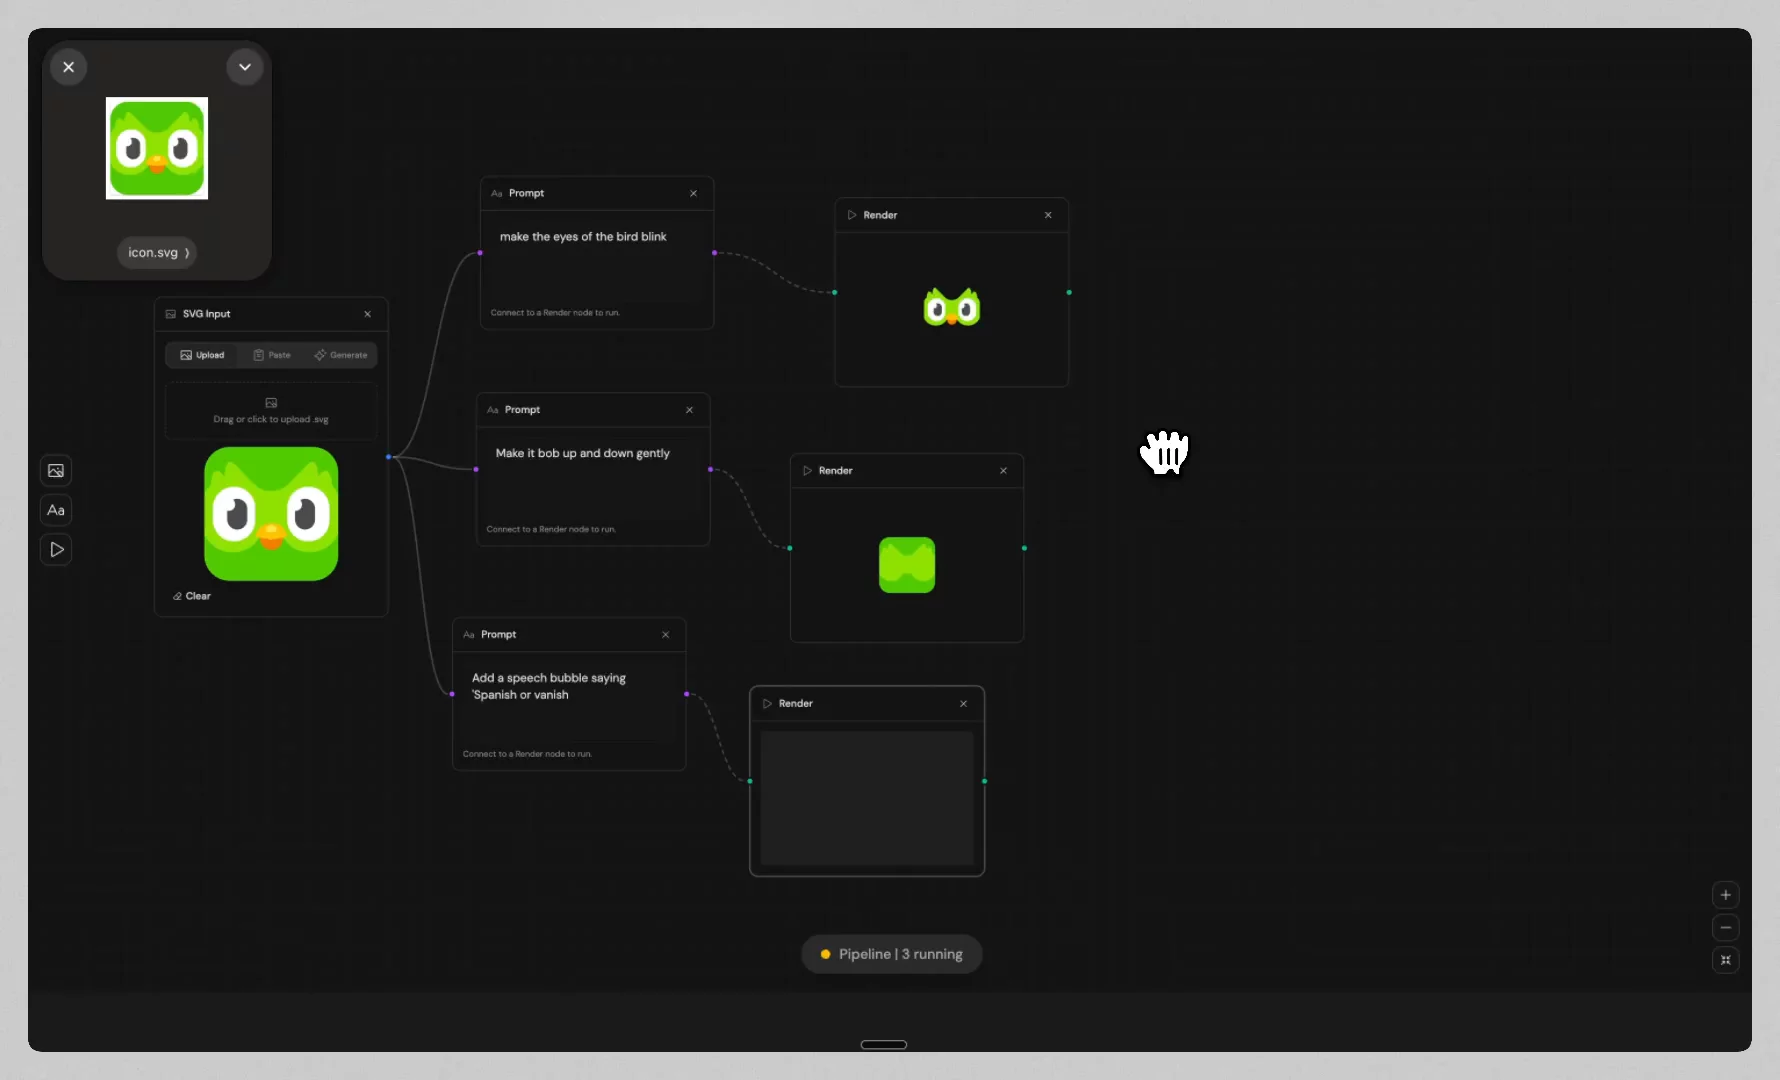Click the output port of the top Render node
Screen dimensions: 1780x1080
click(1069, 292)
